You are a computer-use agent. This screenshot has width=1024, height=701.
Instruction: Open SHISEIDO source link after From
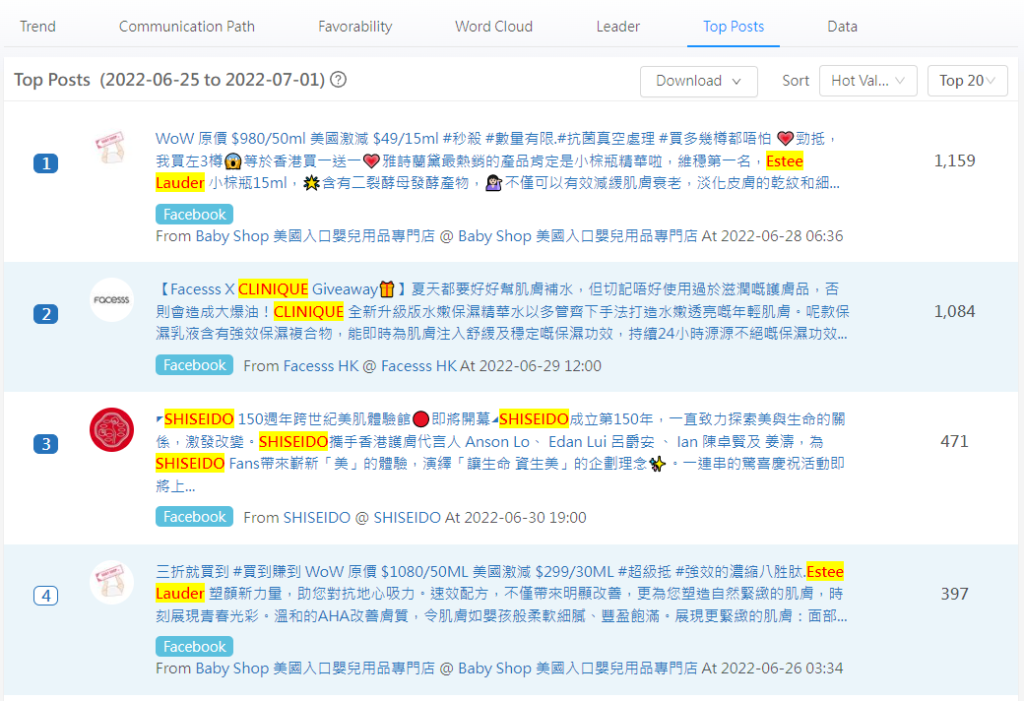[316, 517]
